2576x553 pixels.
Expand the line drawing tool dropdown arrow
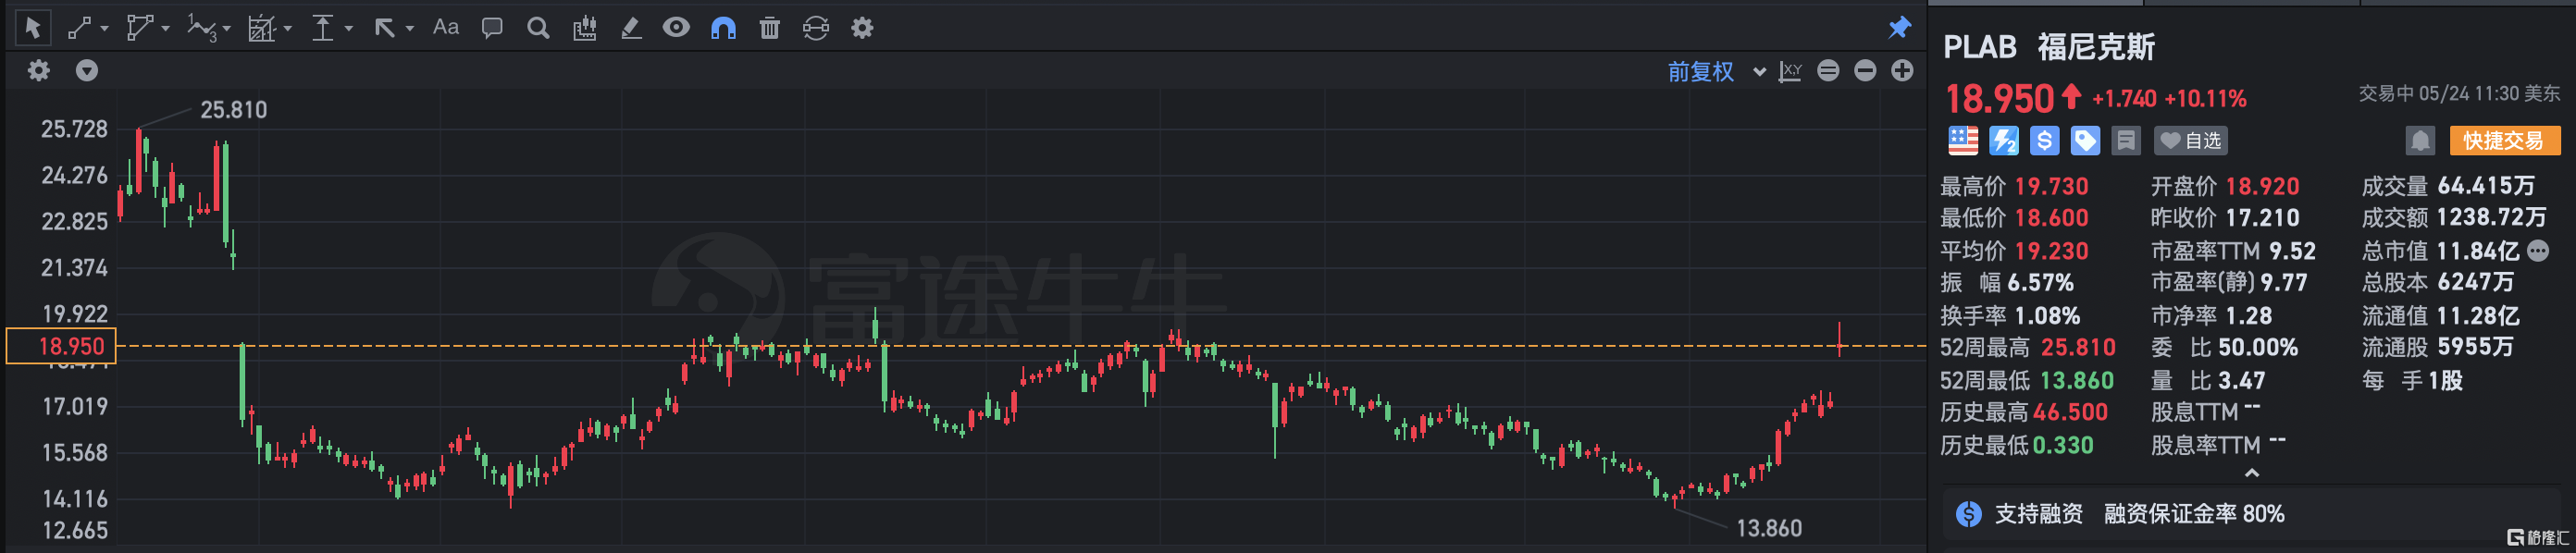click(x=105, y=29)
